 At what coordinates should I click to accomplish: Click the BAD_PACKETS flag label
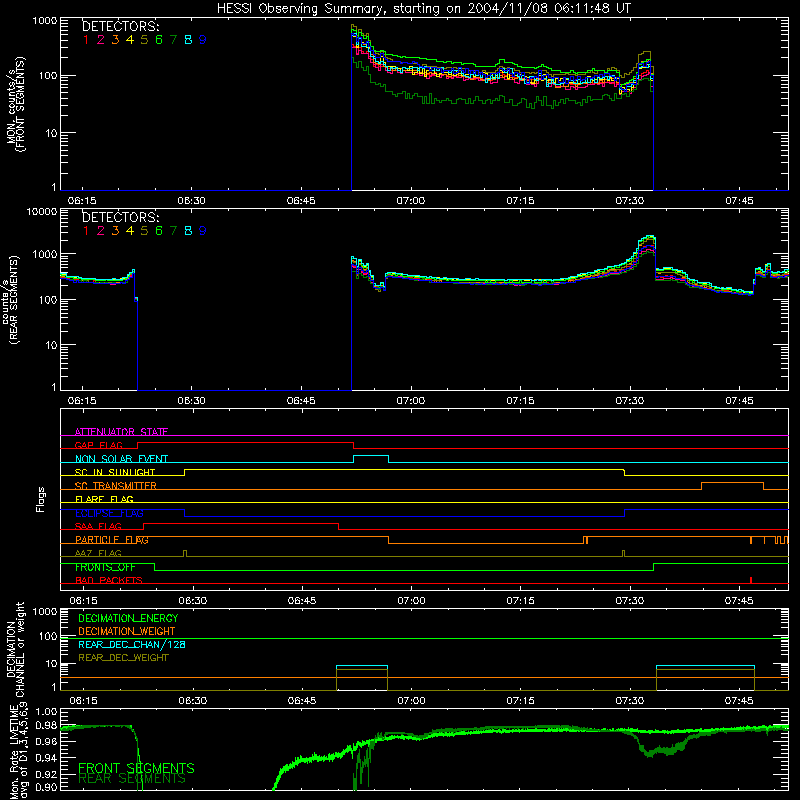click(x=109, y=581)
